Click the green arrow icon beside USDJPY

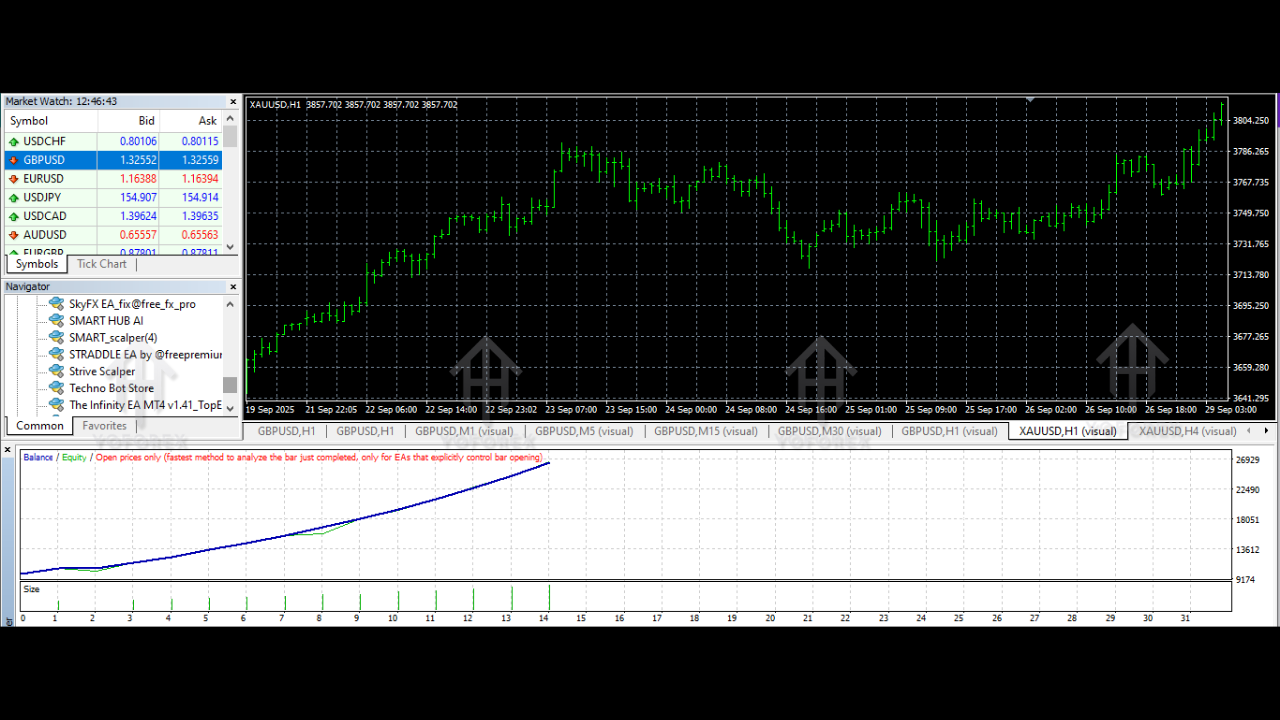tap(14, 198)
